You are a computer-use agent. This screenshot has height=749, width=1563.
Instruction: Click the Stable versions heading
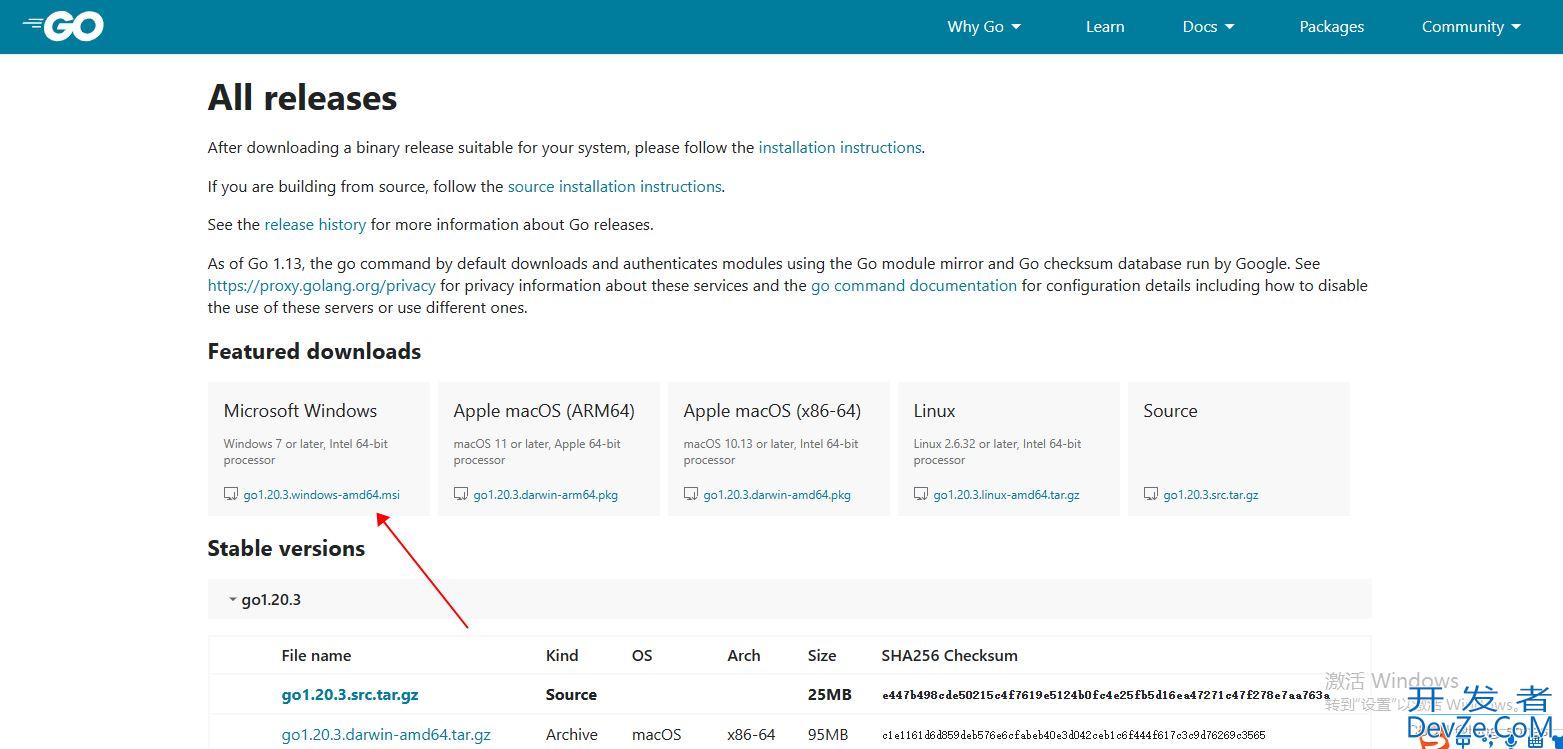286,548
